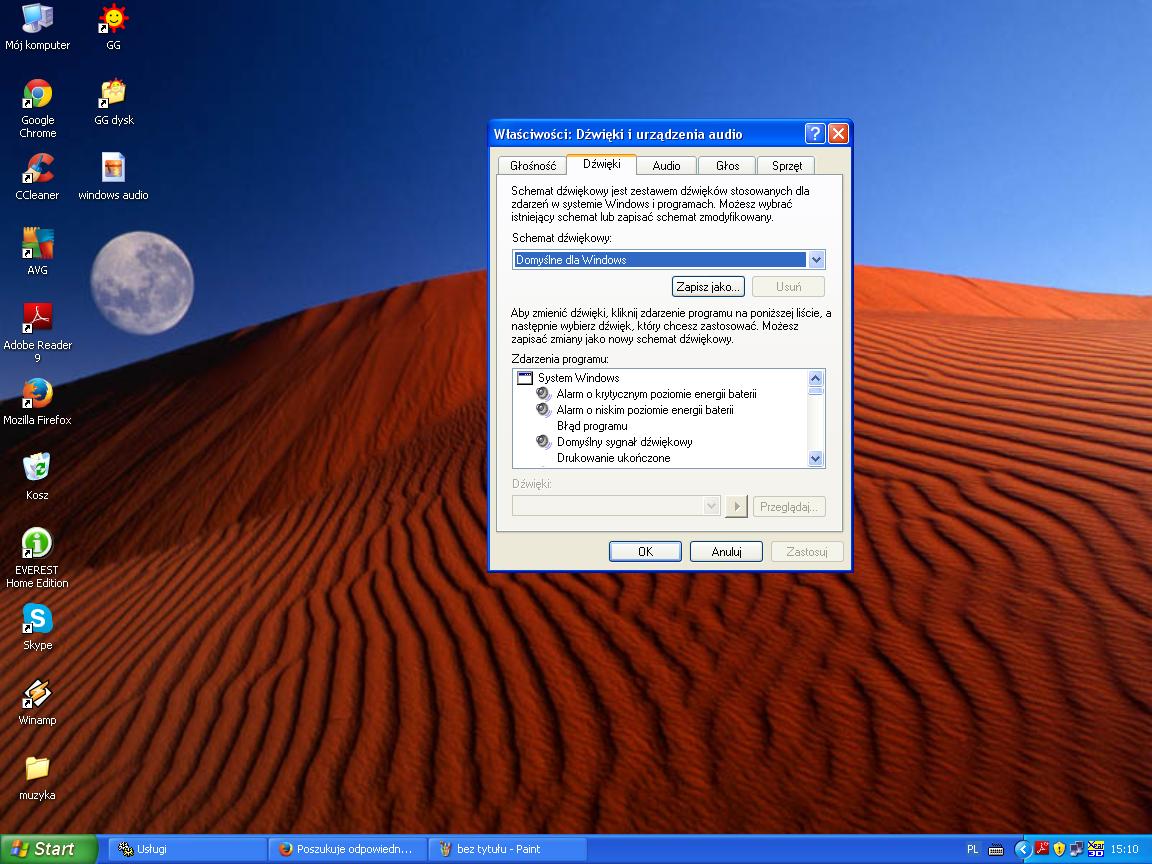This screenshot has width=1152, height=864.
Task: Select System Windows in event list
Action: coord(578,378)
